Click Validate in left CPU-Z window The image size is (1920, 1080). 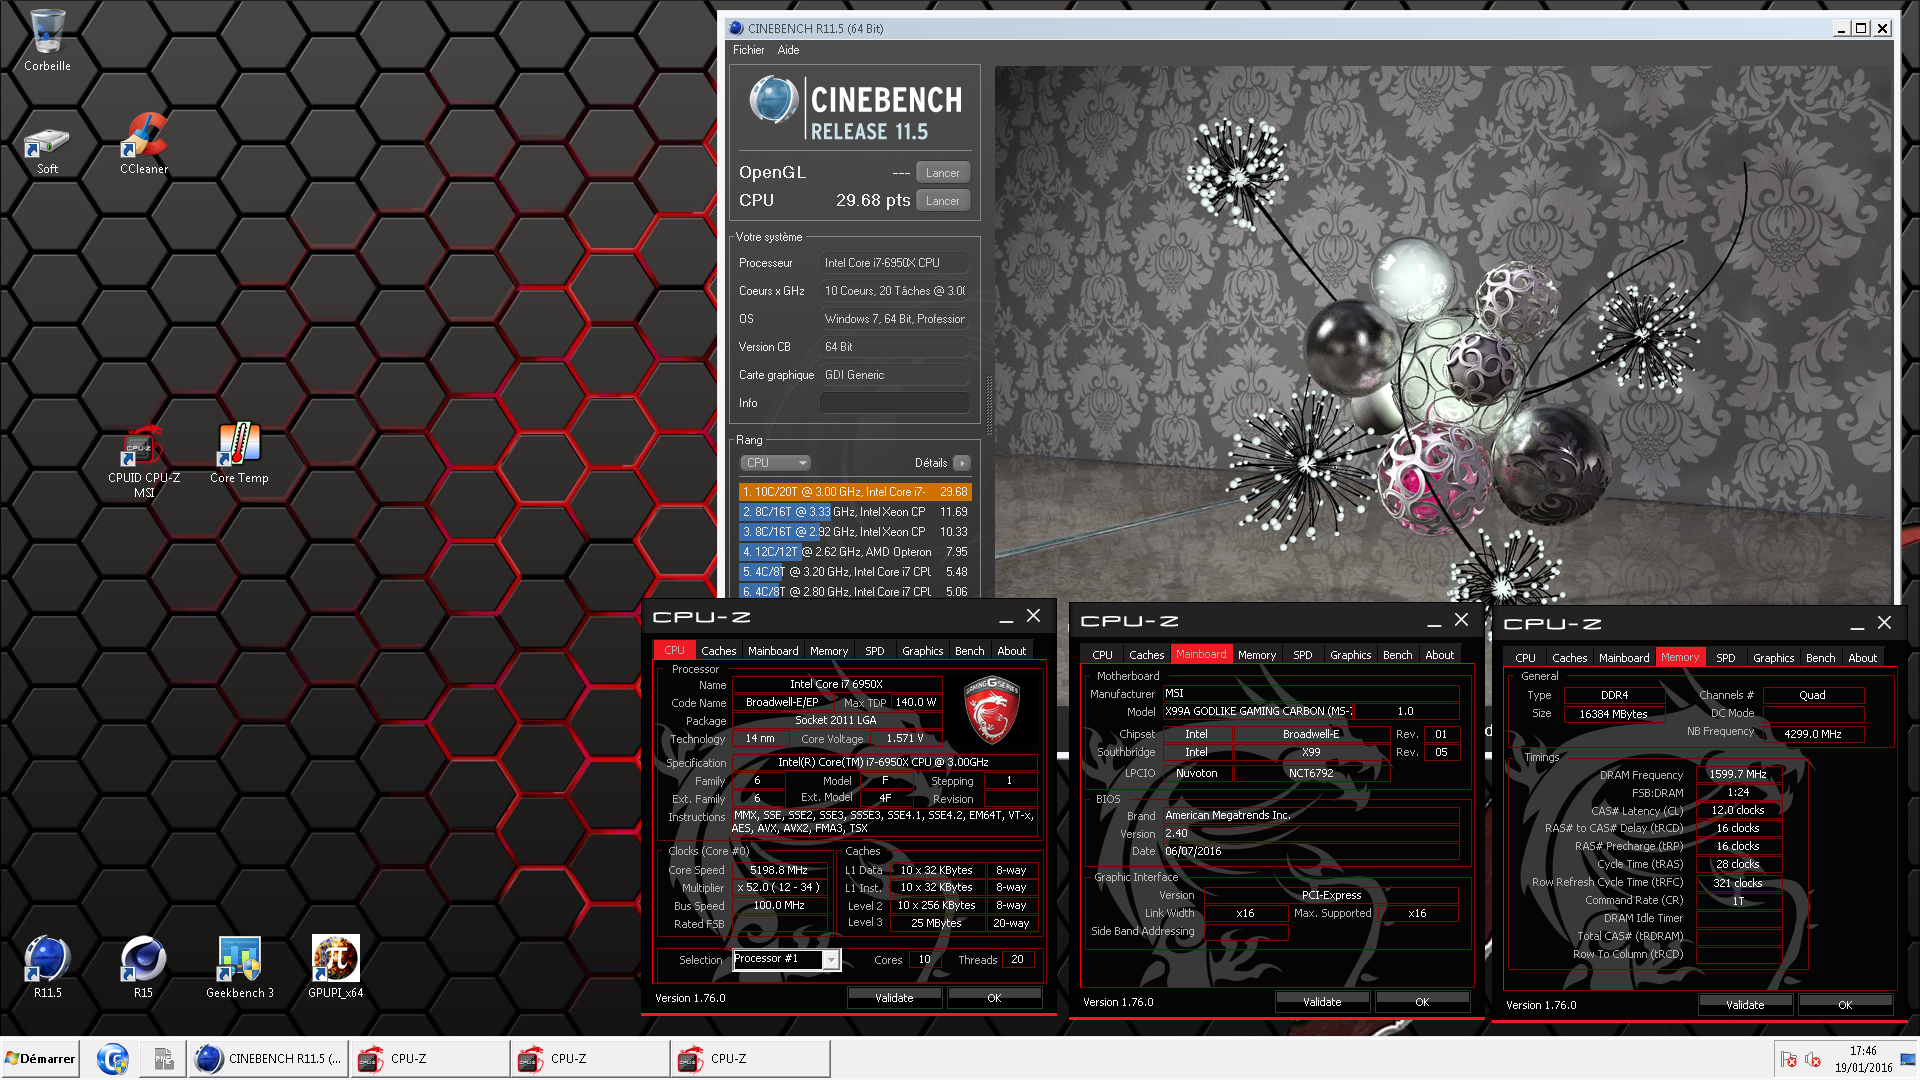pos(894,998)
